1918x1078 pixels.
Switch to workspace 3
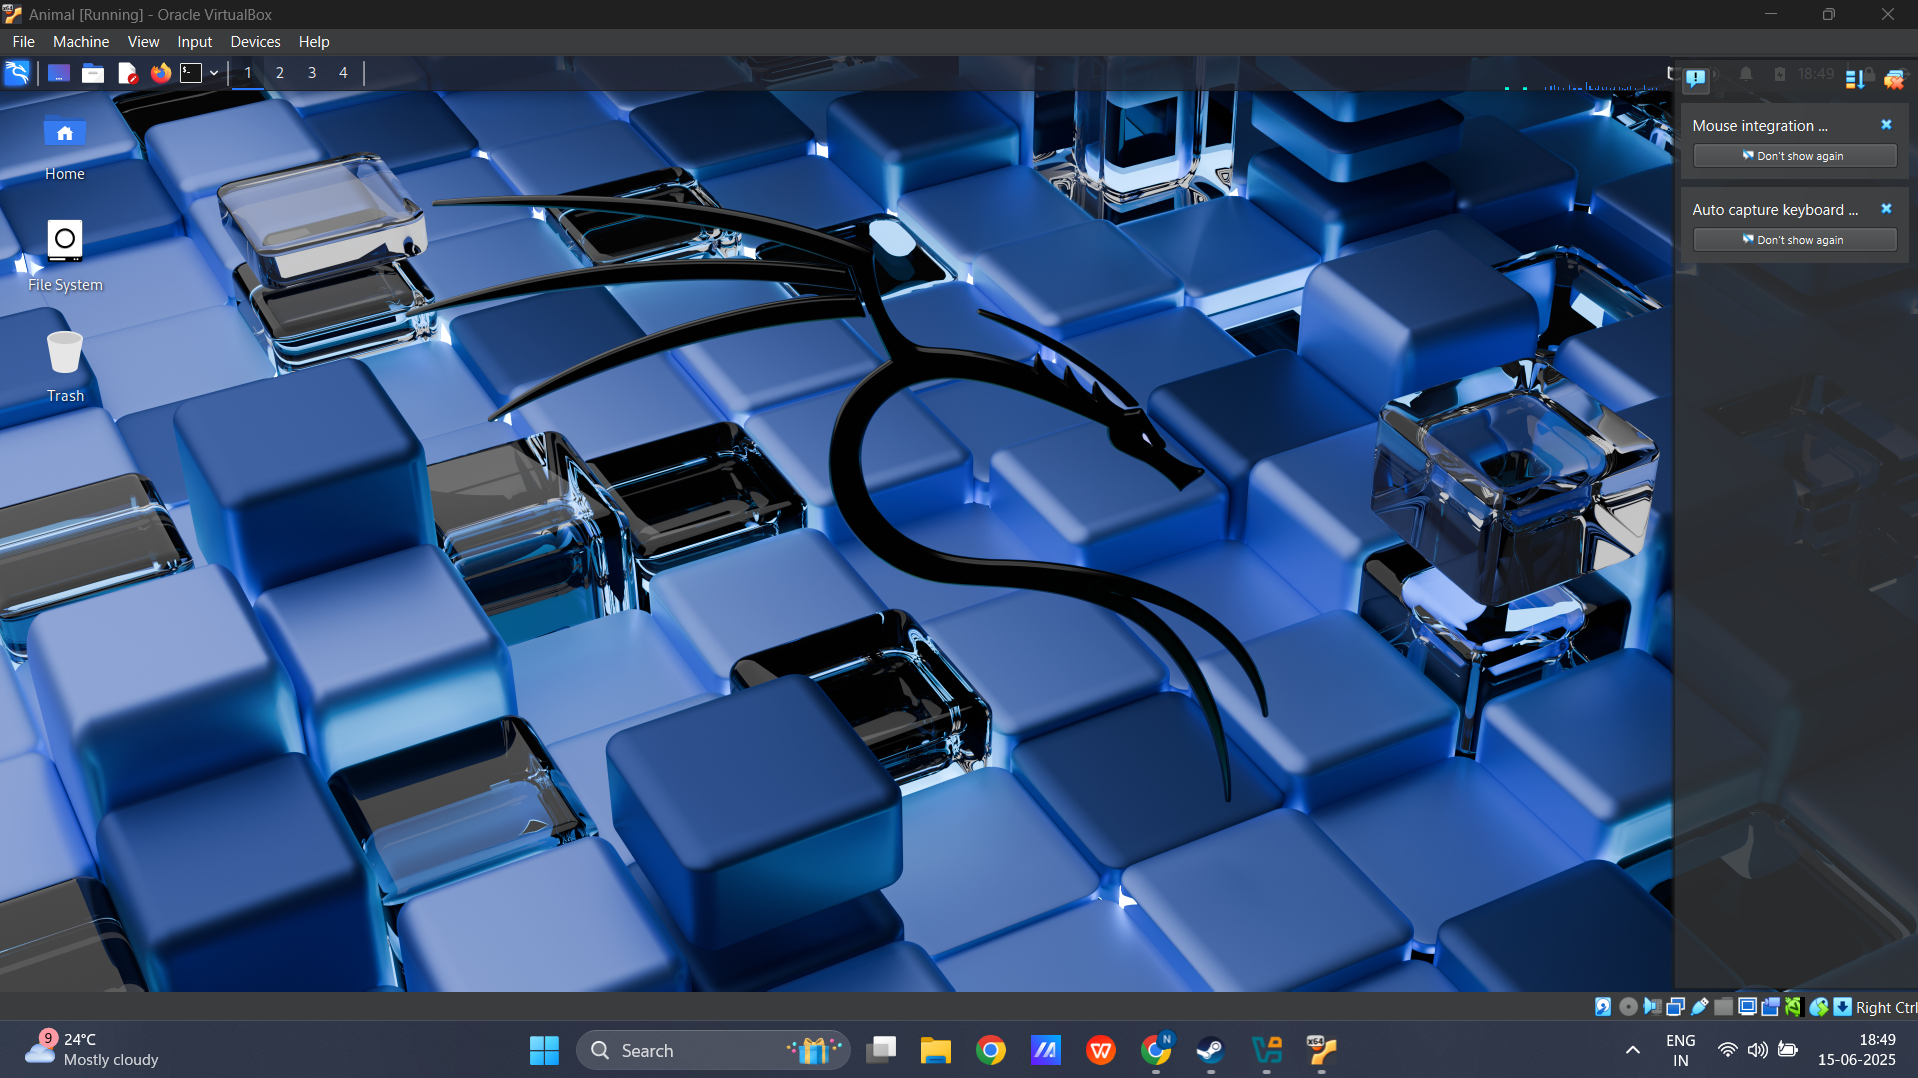click(x=312, y=73)
